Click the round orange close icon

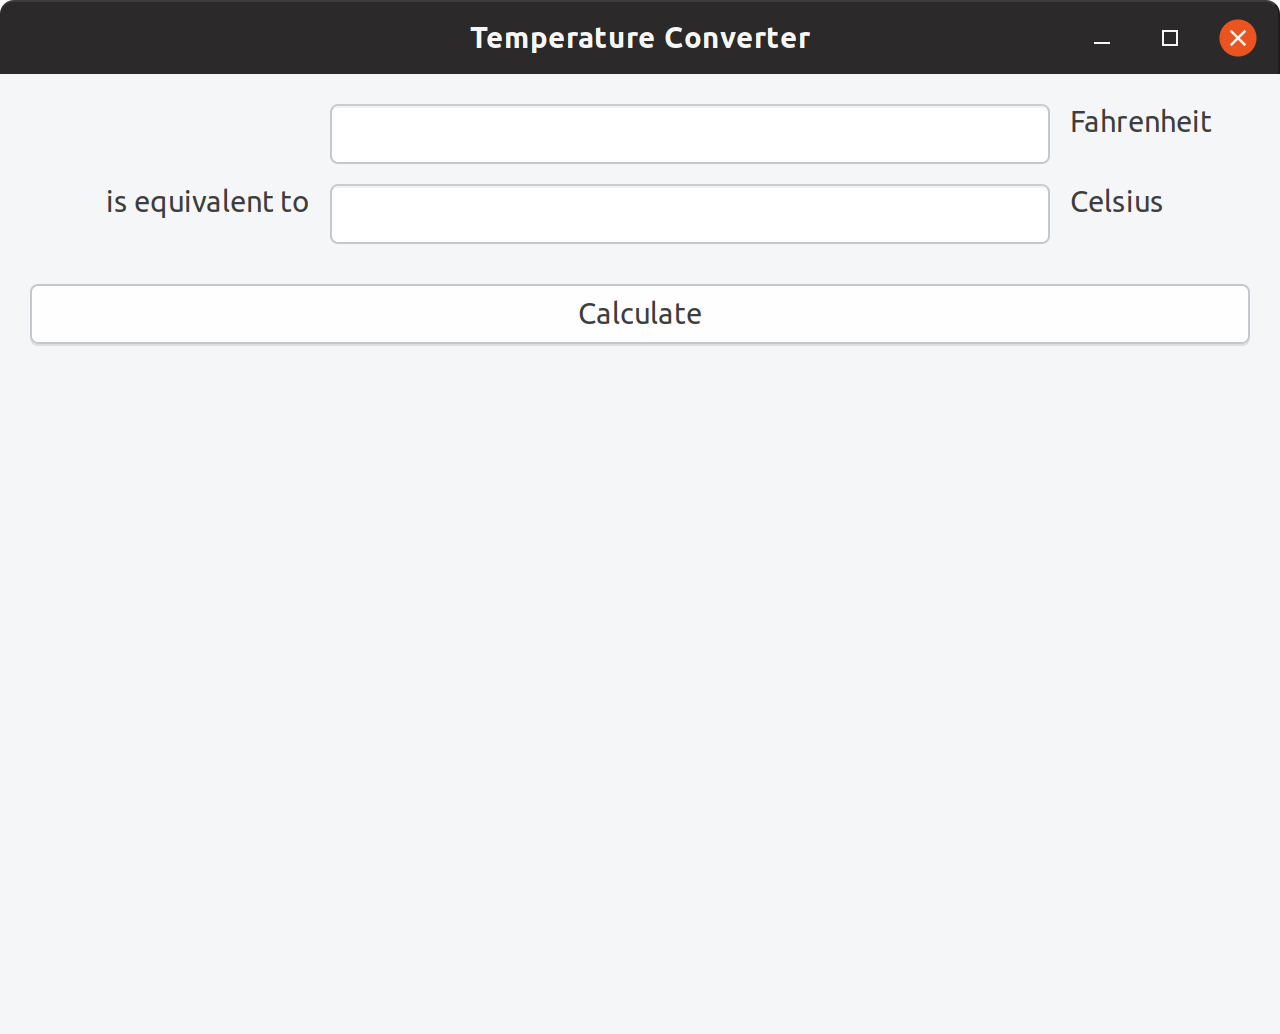coord(1237,38)
